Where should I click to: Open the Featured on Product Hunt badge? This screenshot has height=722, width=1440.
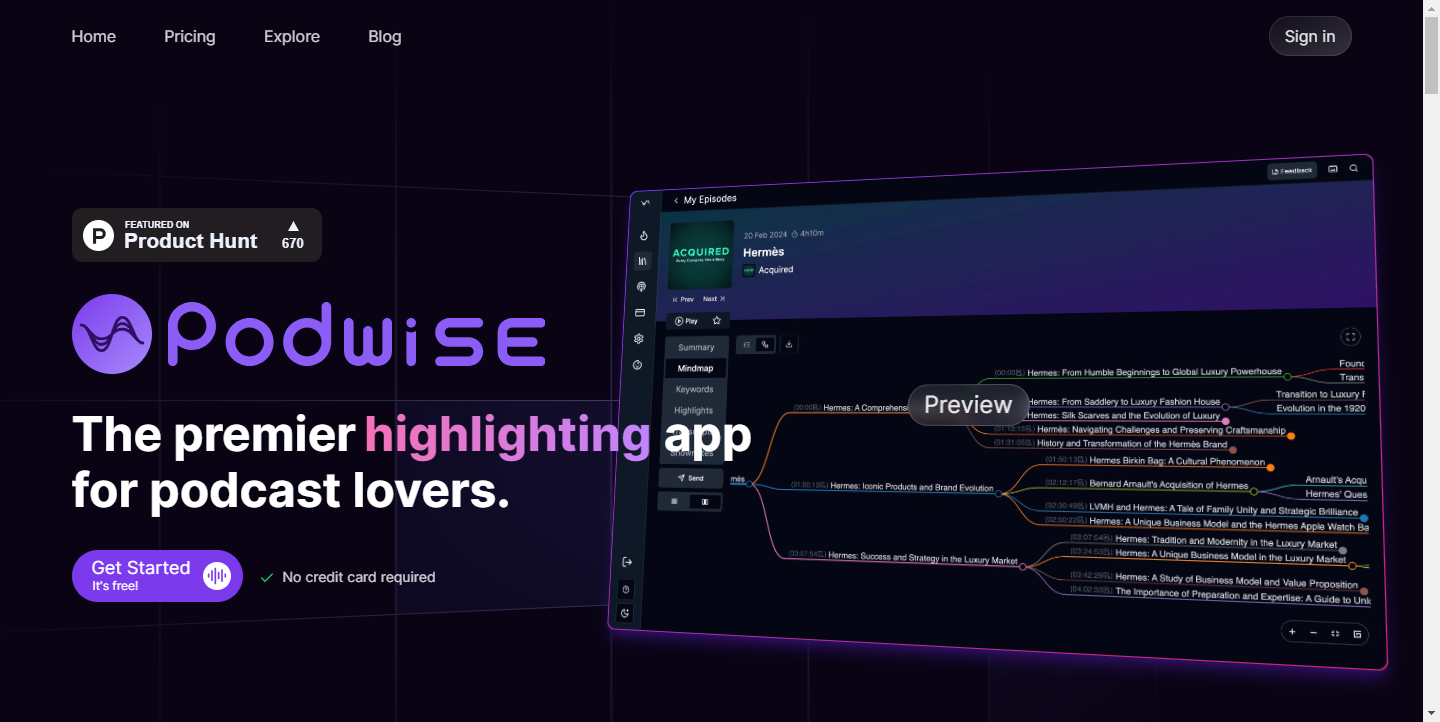[x=197, y=235]
